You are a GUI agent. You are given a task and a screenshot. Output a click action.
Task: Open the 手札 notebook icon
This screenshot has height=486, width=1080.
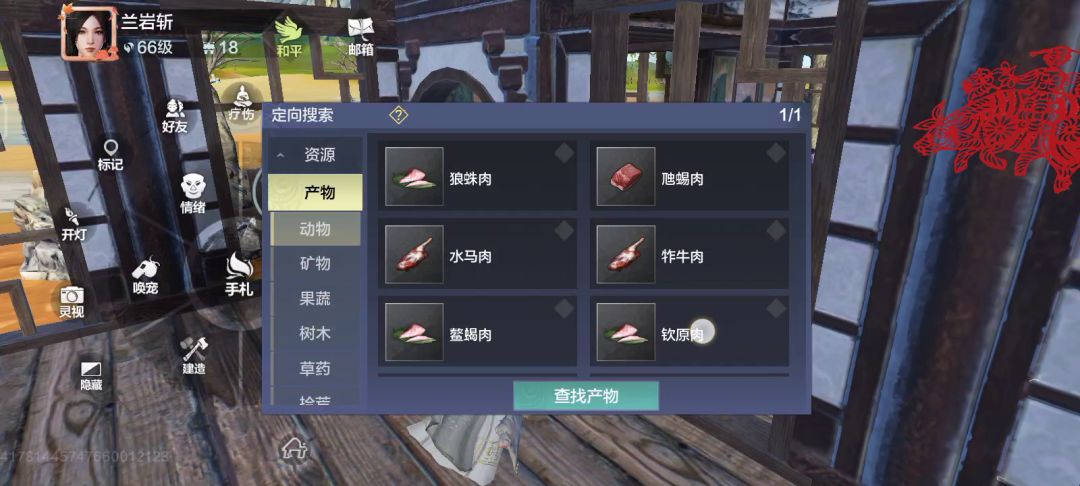pyautogui.click(x=239, y=275)
